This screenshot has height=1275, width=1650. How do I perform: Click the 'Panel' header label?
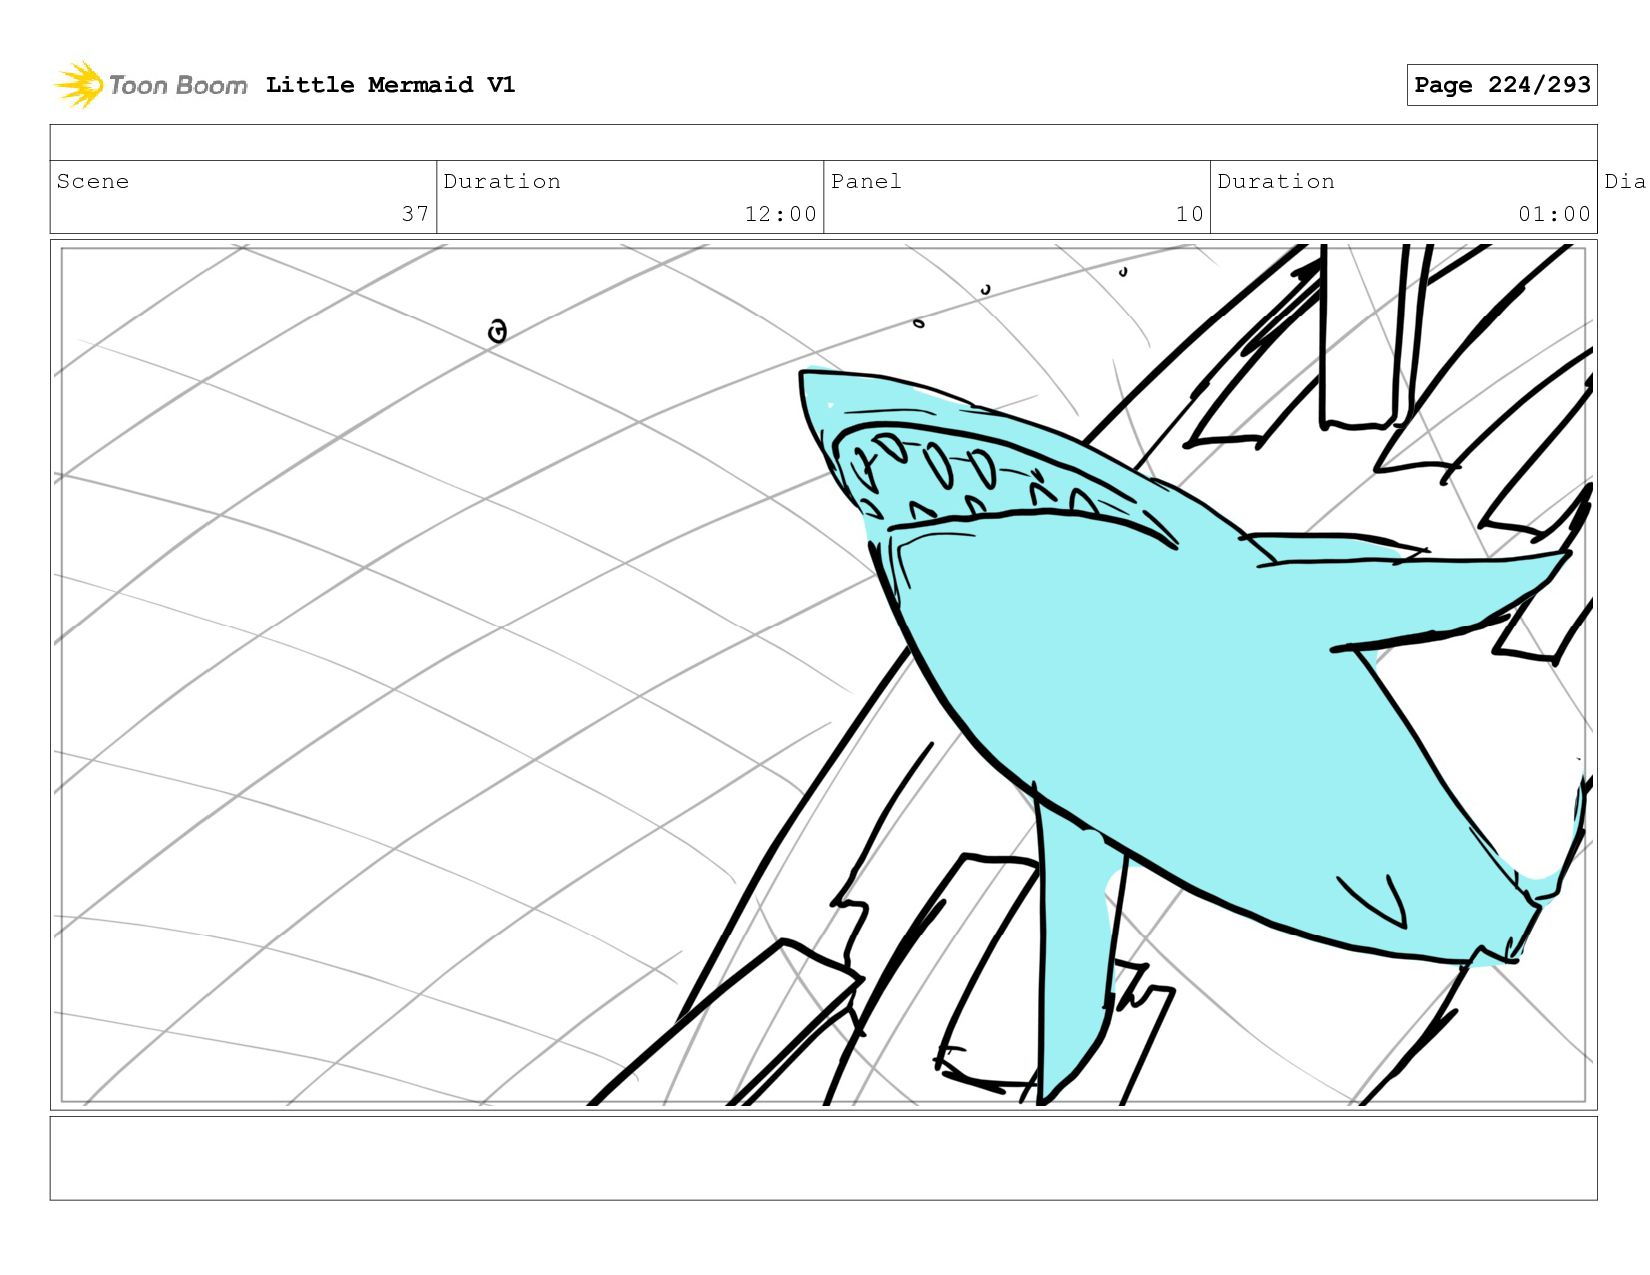(866, 181)
